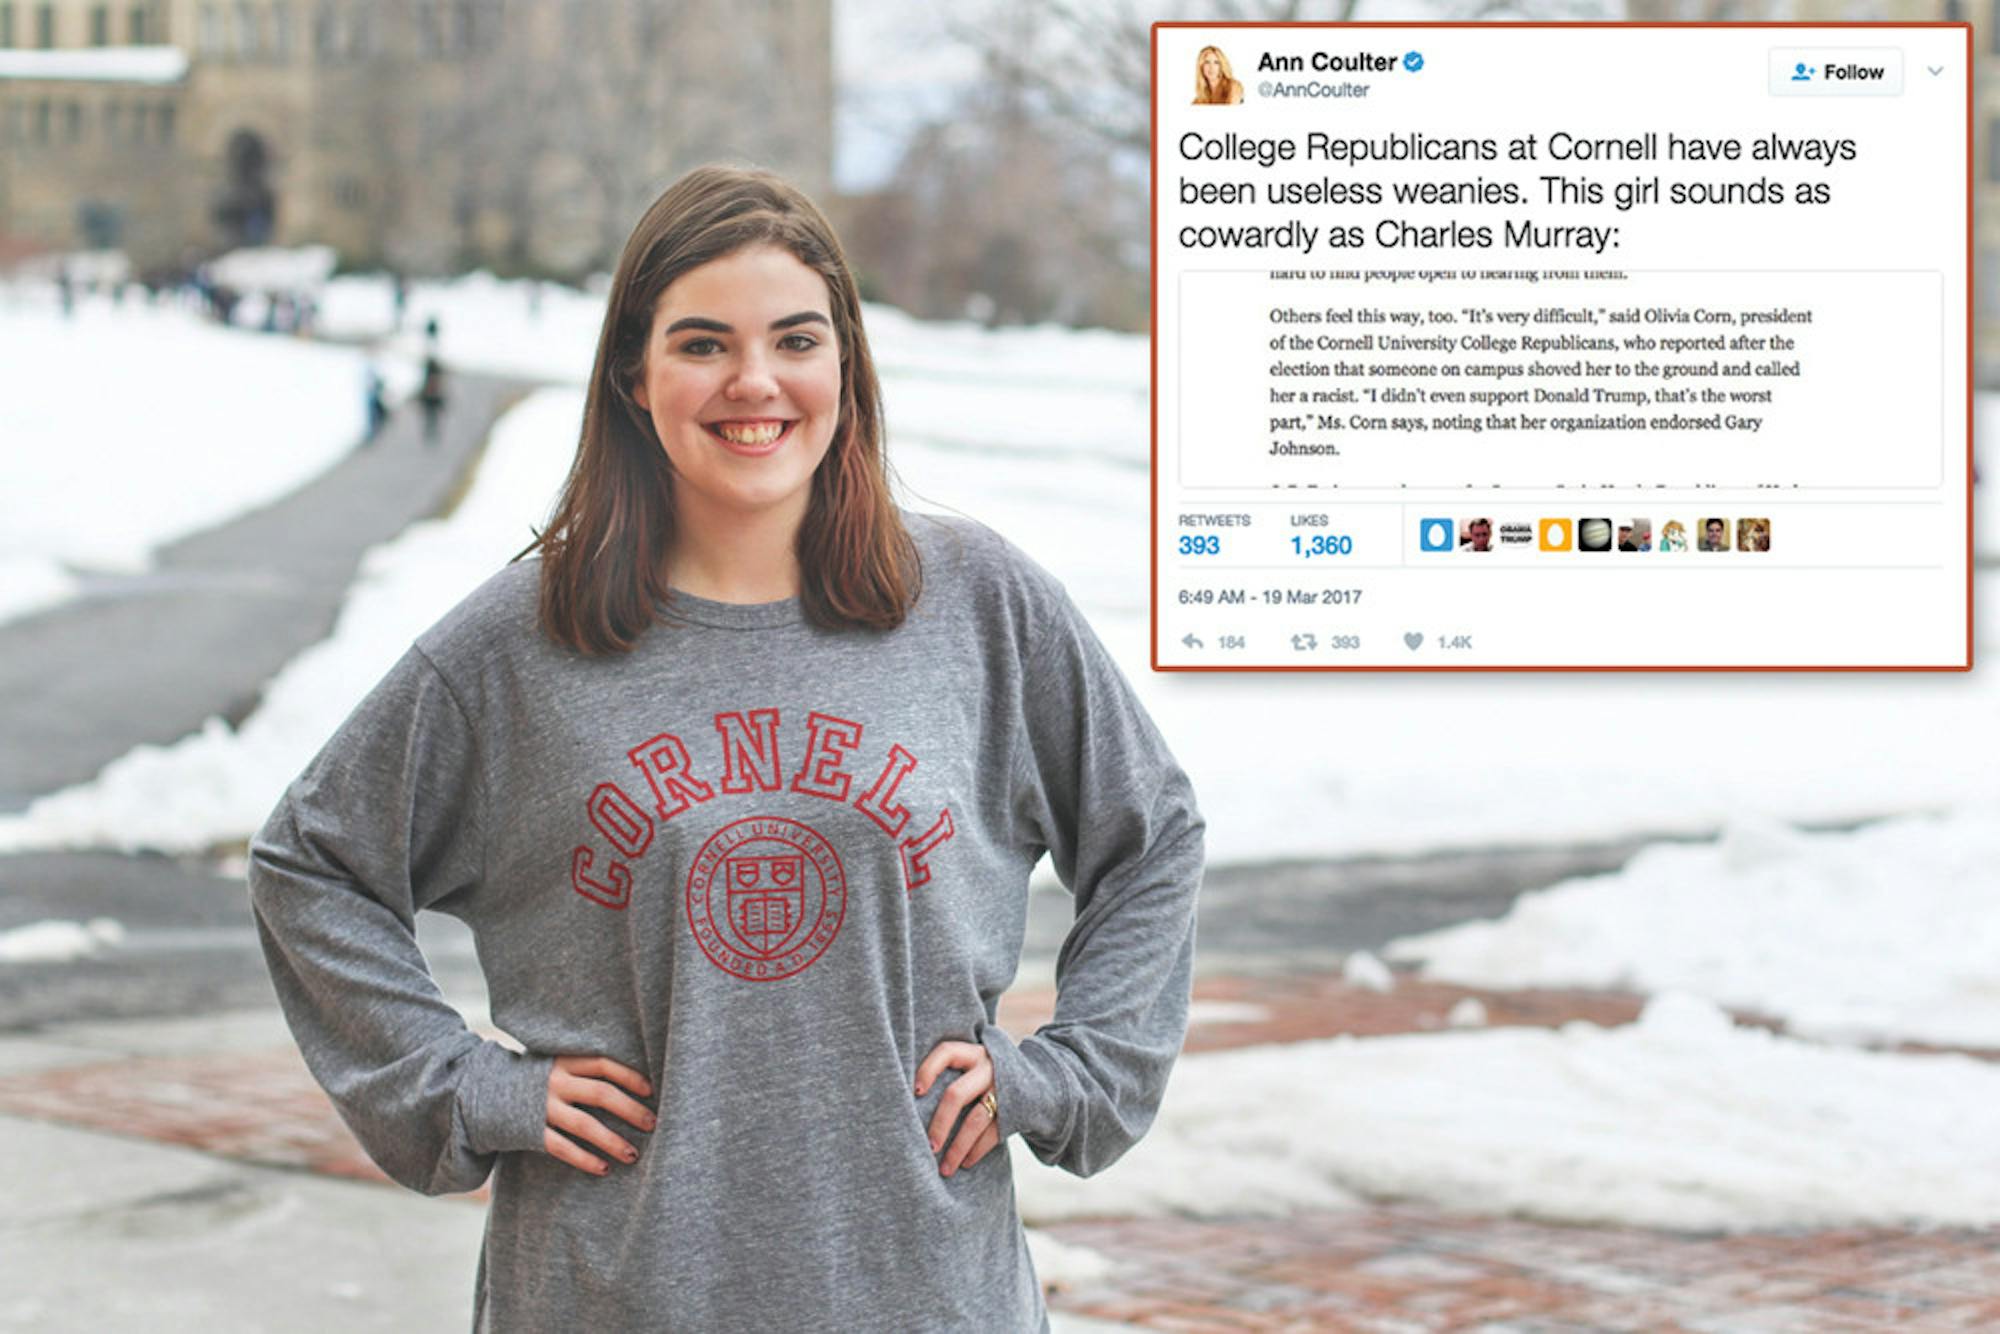Click the reply arrow icon
This screenshot has width=2000, height=1334.
click(x=1192, y=641)
